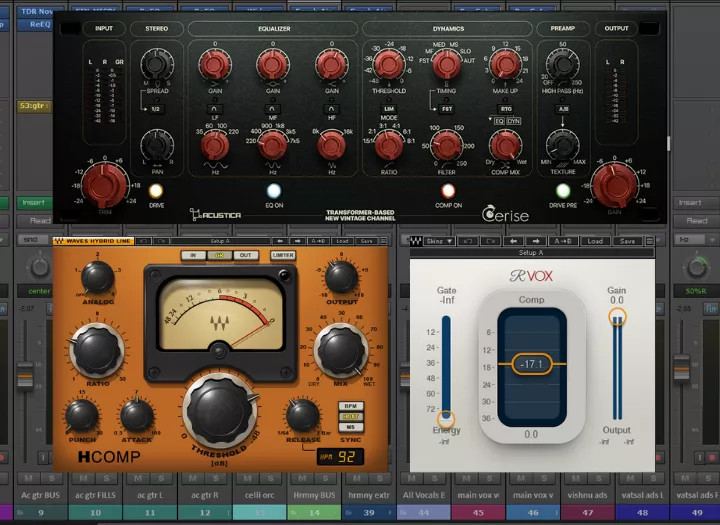Toggle the Cerise COMP ON button
This screenshot has width=720, height=525.
click(448, 191)
